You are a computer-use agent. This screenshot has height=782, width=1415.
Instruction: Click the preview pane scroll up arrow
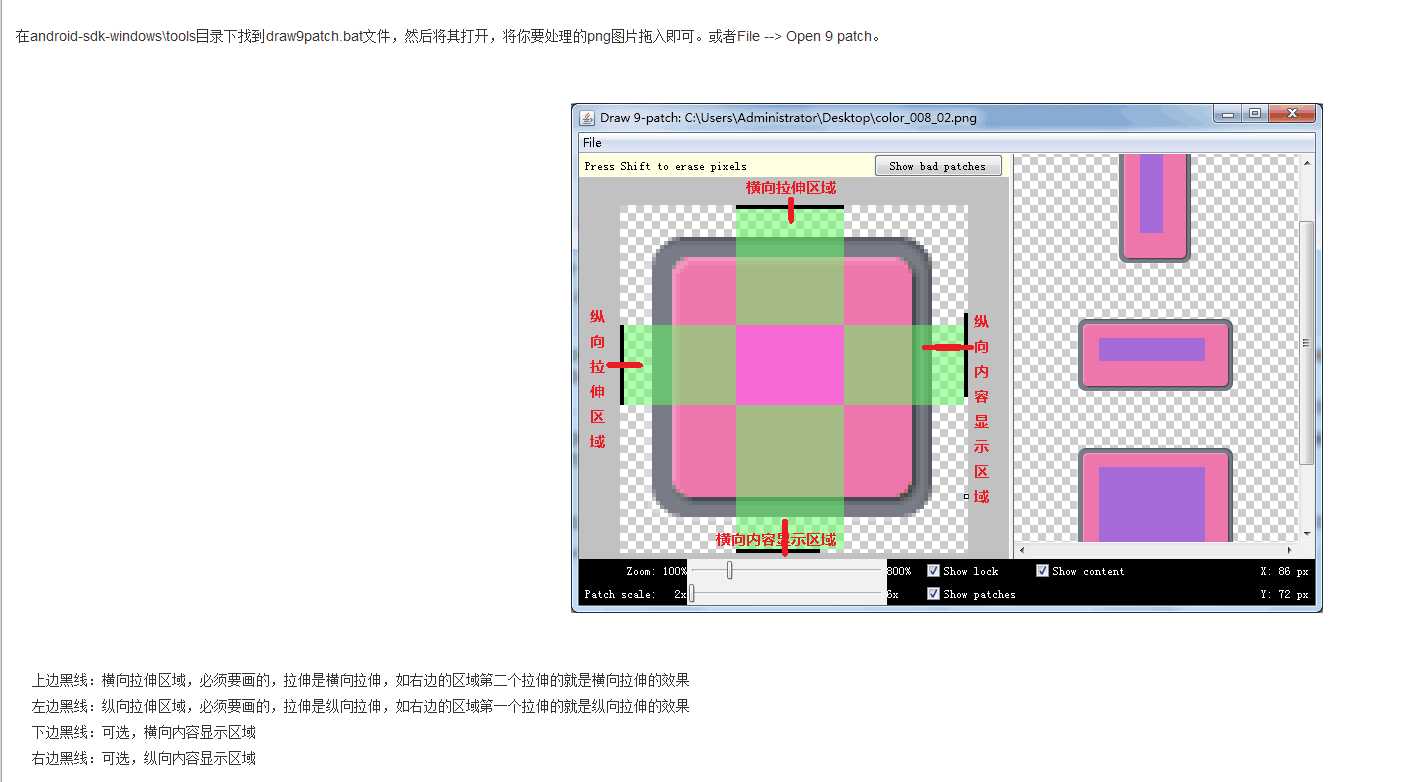pyautogui.click(x=1306, y=162)
